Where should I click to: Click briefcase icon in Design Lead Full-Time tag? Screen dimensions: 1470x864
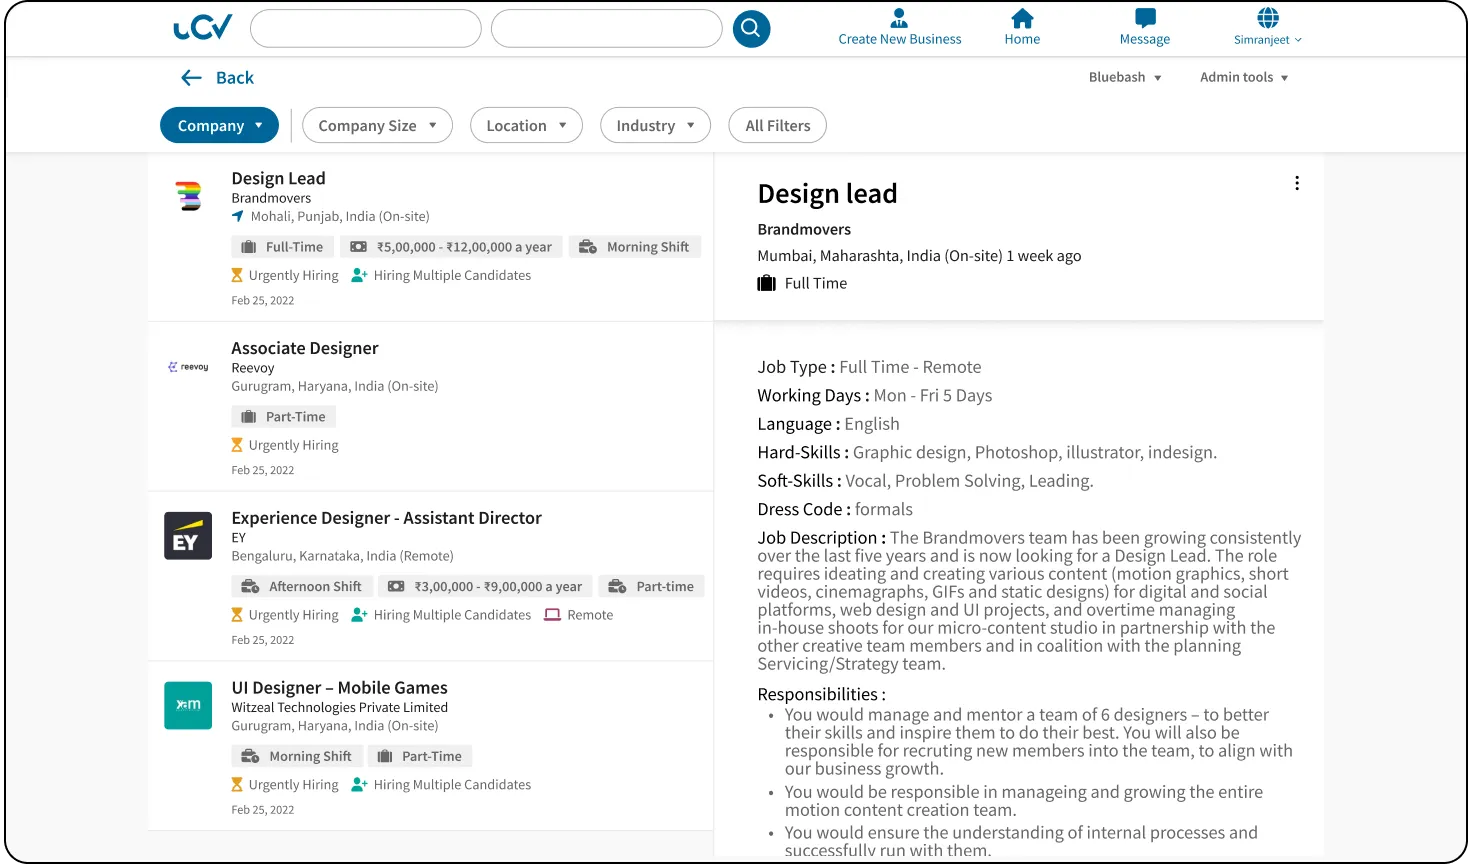[x=249, y=247]
